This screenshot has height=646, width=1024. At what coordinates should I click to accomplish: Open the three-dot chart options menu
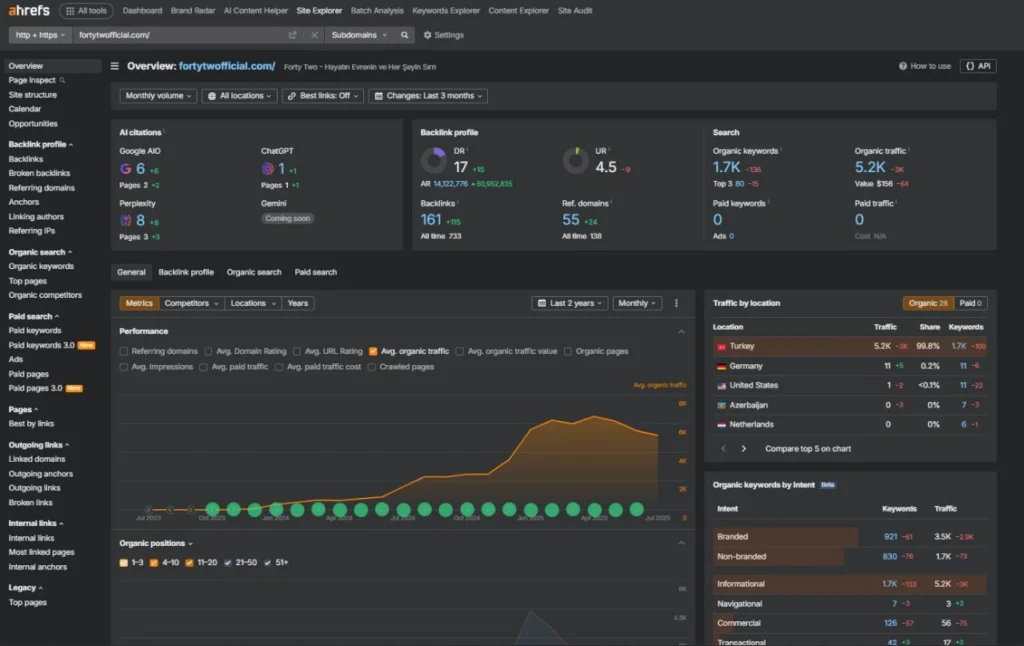(x=676, y=303)
